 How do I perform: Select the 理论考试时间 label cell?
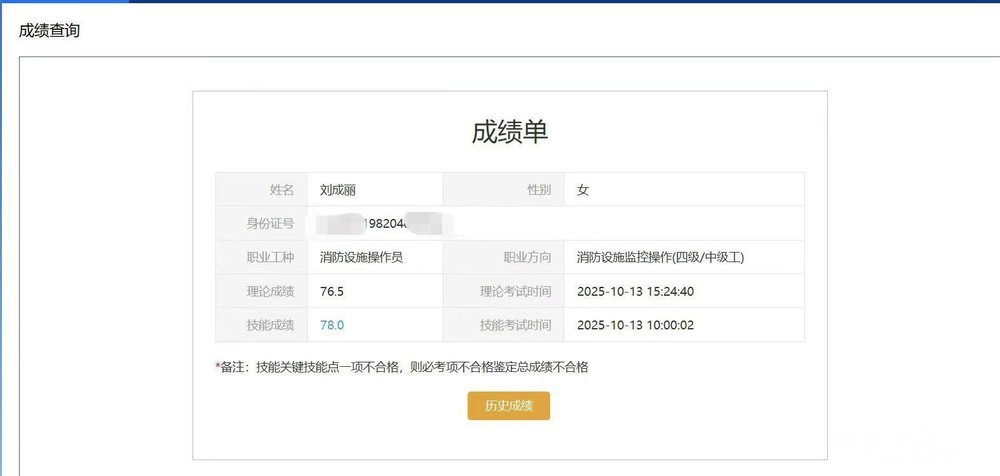pos(515,291)
